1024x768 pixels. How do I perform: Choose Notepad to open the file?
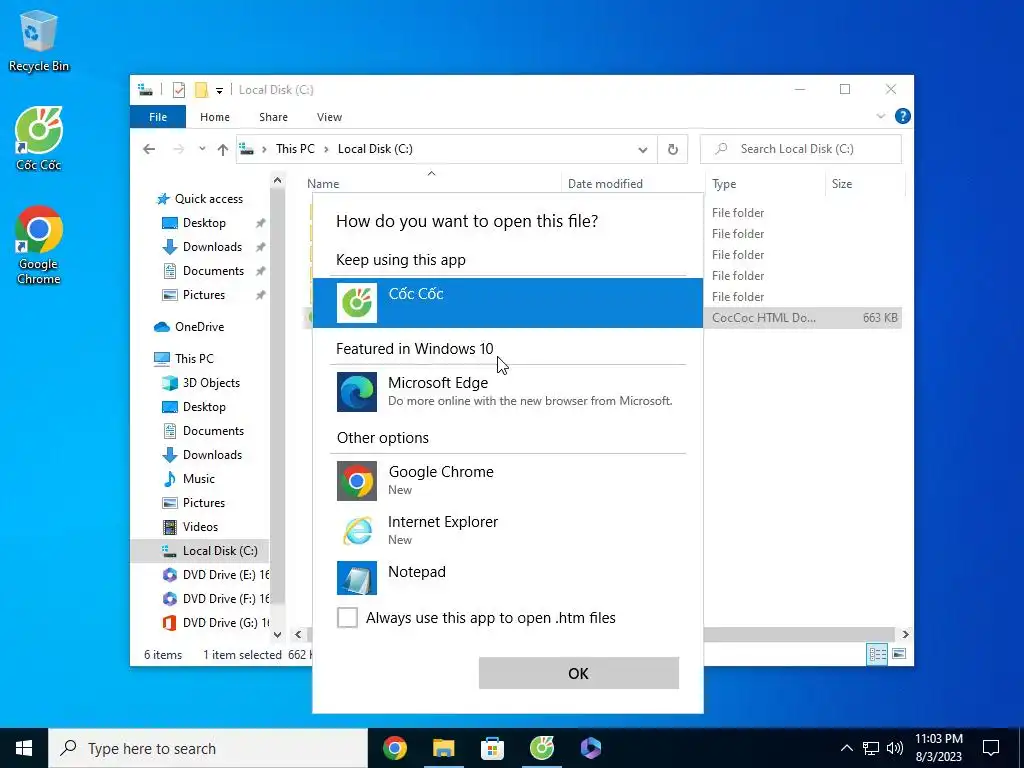[x=507, y=577]
